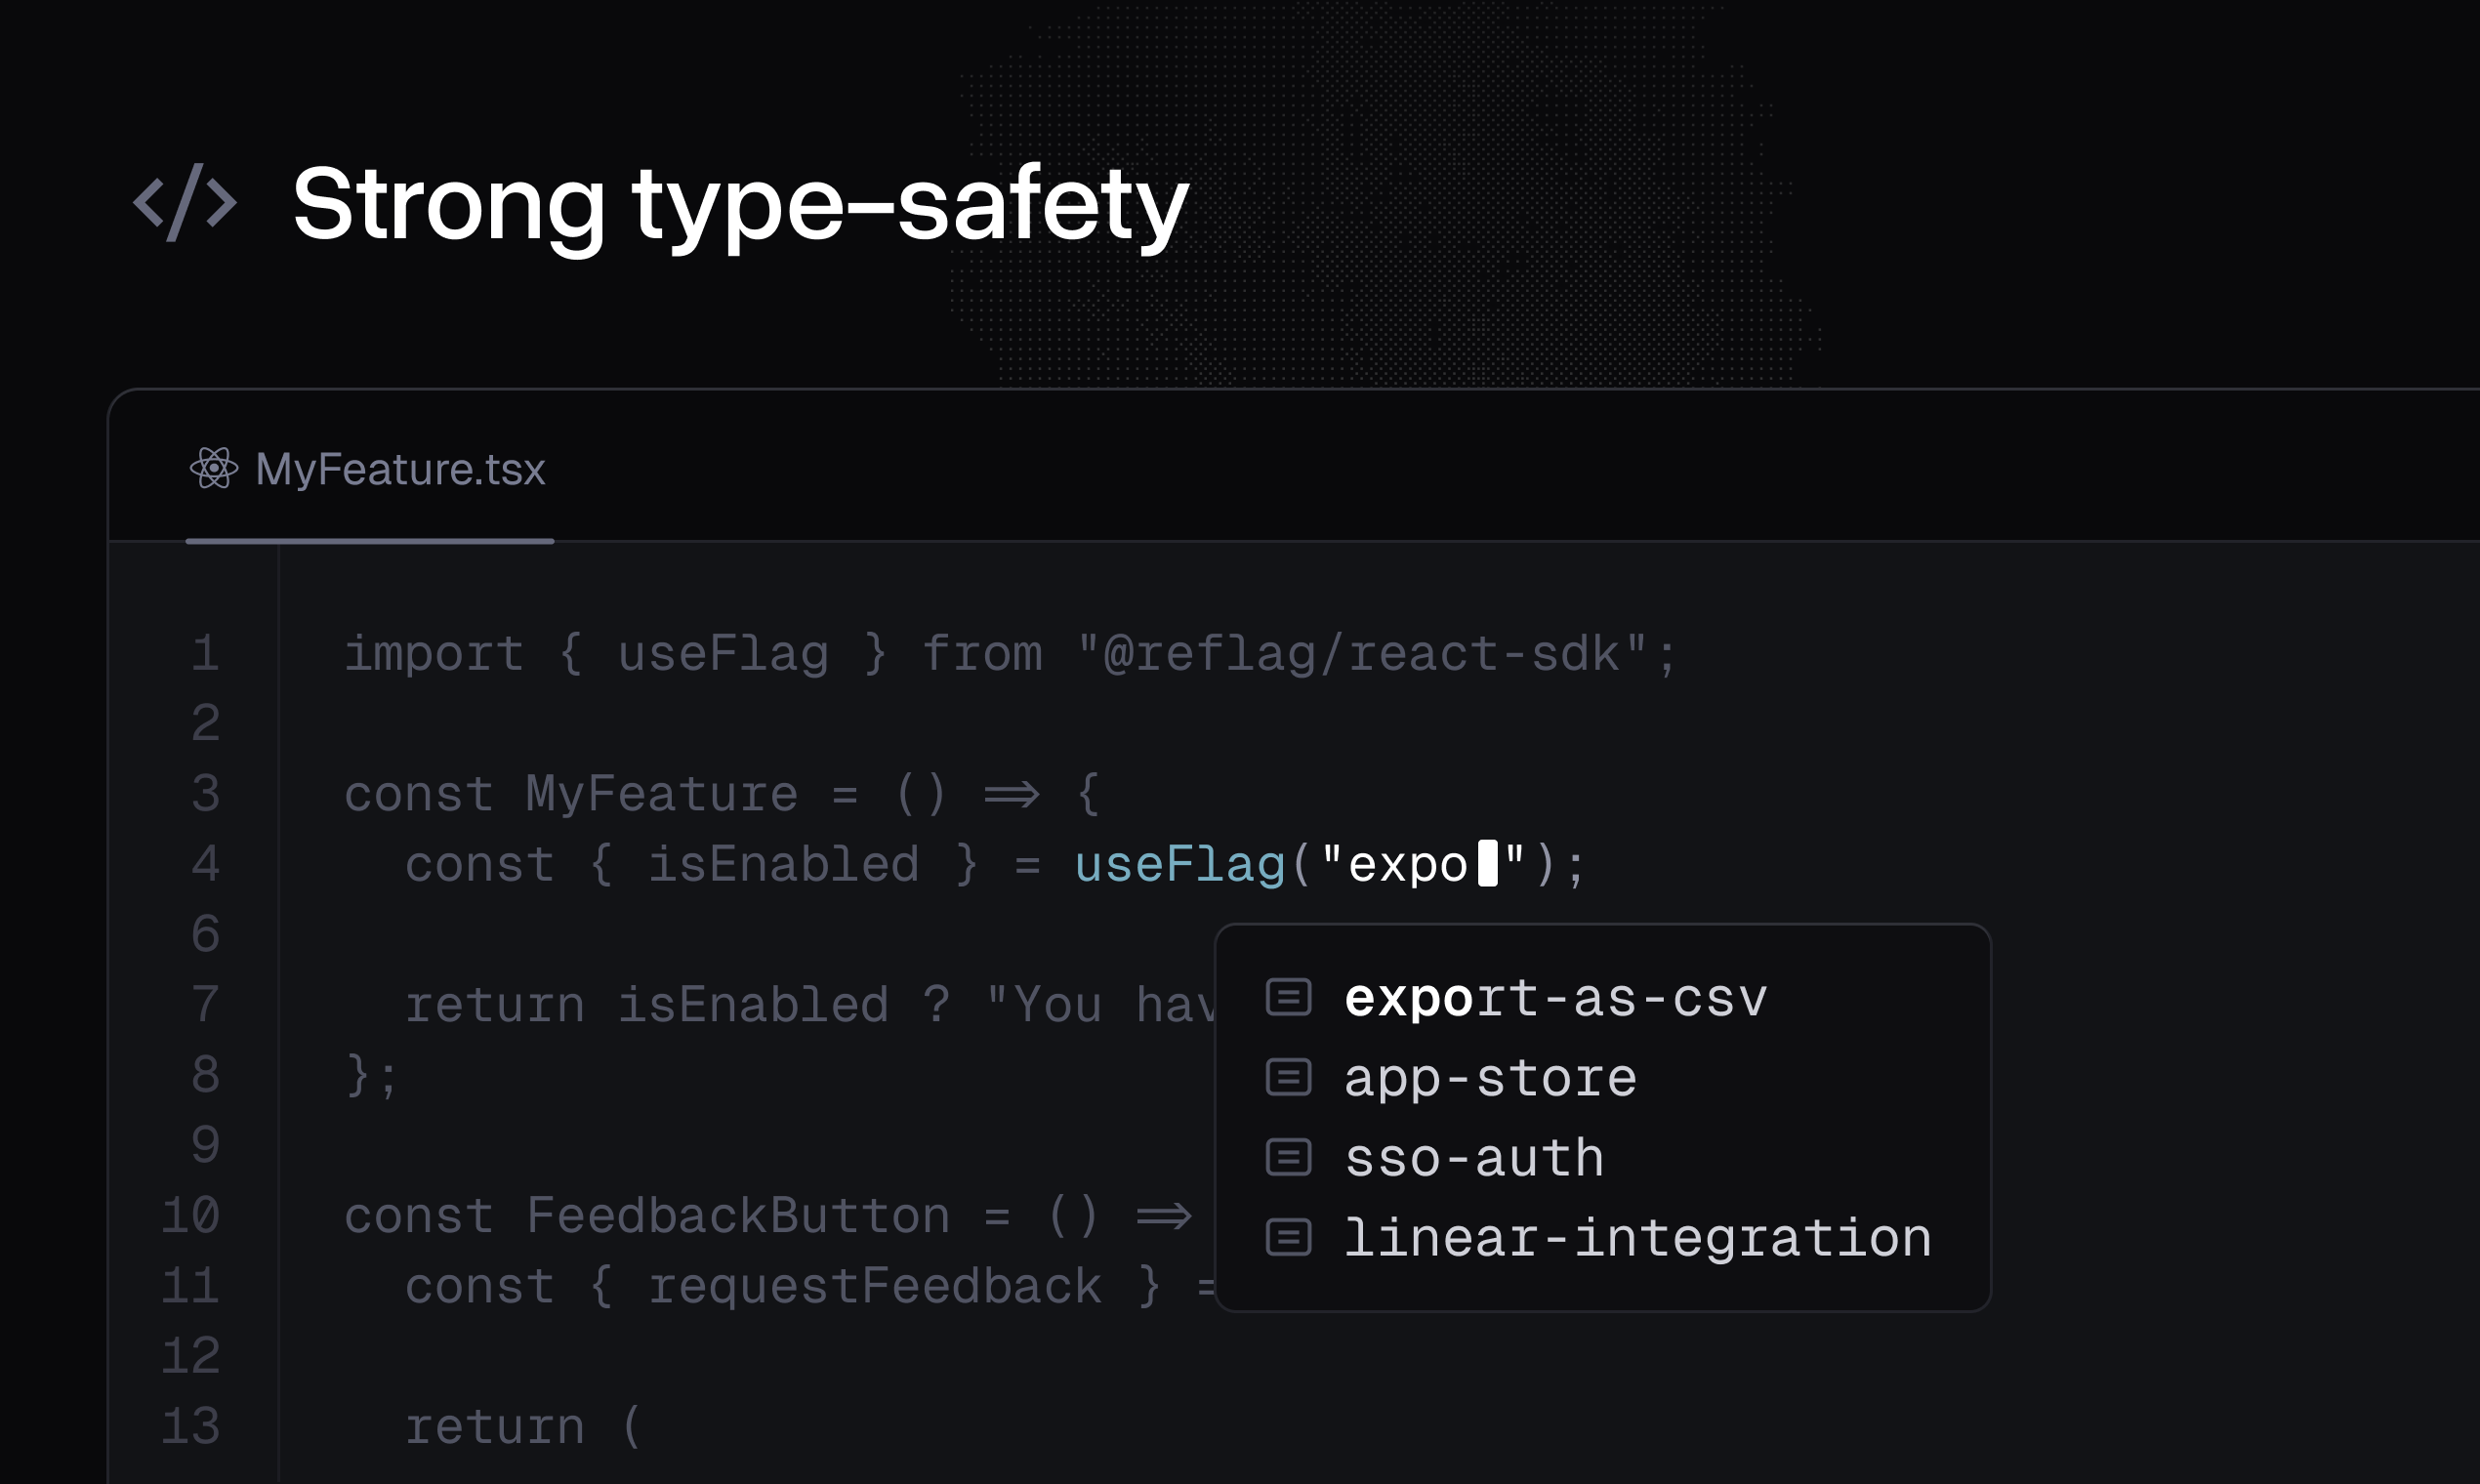This screenshot has width=2480, height=1484.
Task: Click line number 10 in the gutter
Action: click(x=191, y=1215)
